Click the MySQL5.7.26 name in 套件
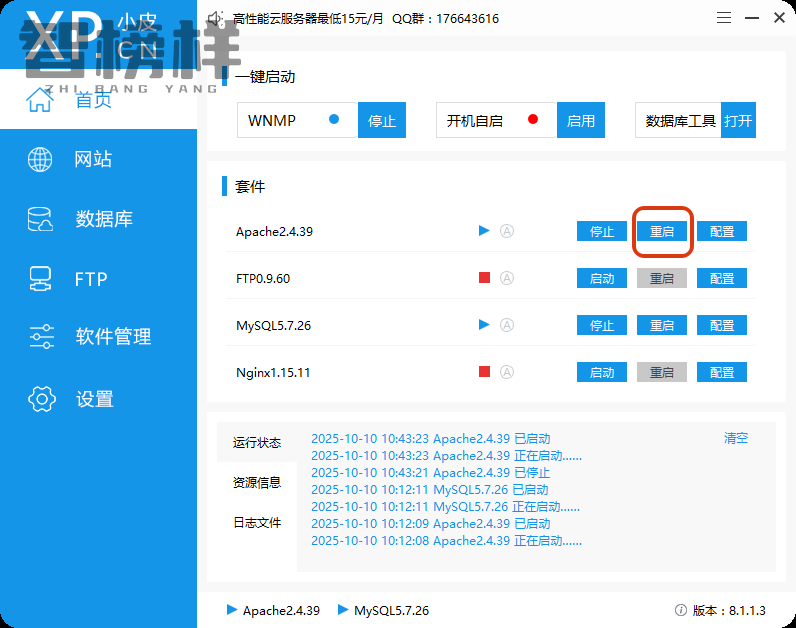The width and height of the screenshot is (796, 628). coord(274,325)
